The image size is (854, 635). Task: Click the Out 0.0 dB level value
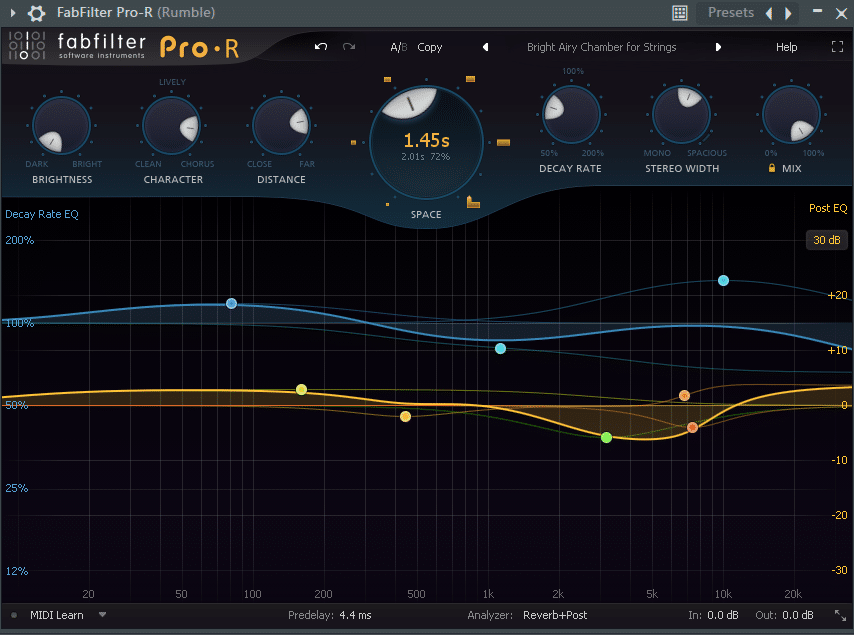(798, 615)
